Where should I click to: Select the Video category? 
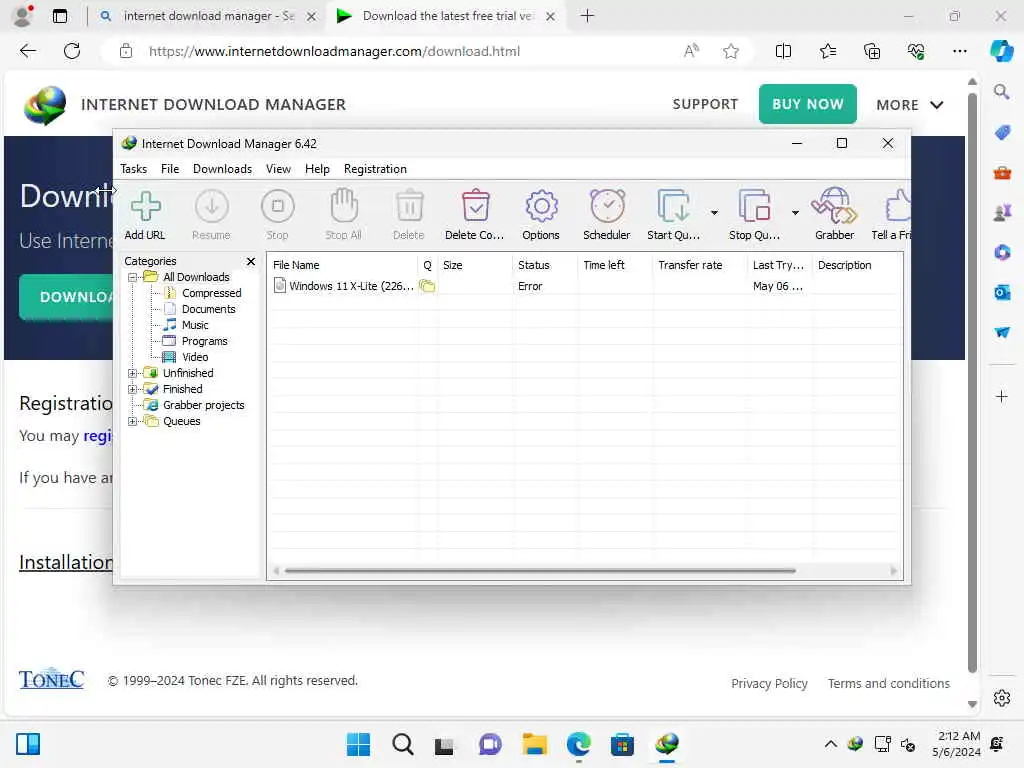point(195,357)
